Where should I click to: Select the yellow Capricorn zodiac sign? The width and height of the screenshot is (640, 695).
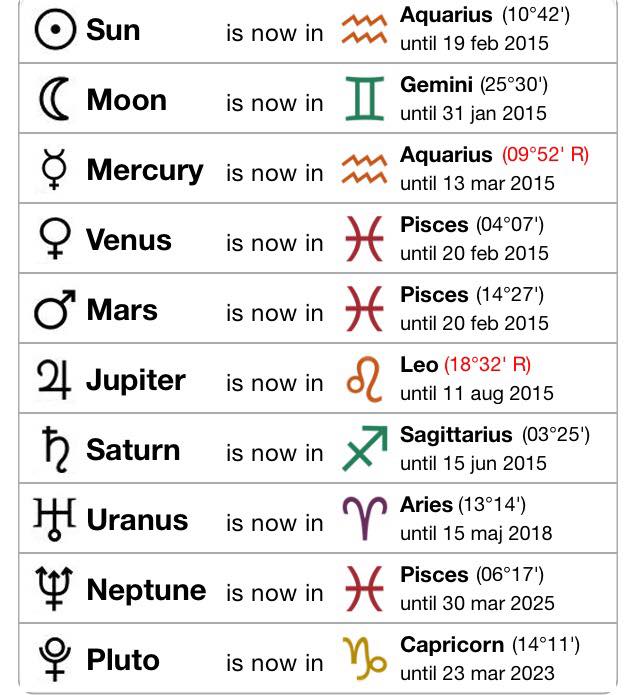pos(364,658)
